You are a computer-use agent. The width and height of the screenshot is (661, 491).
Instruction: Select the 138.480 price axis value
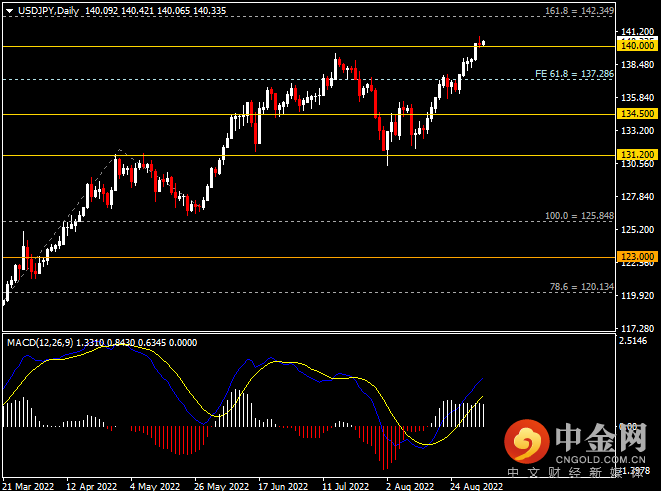pyautogui.click(x=638, y=64)
